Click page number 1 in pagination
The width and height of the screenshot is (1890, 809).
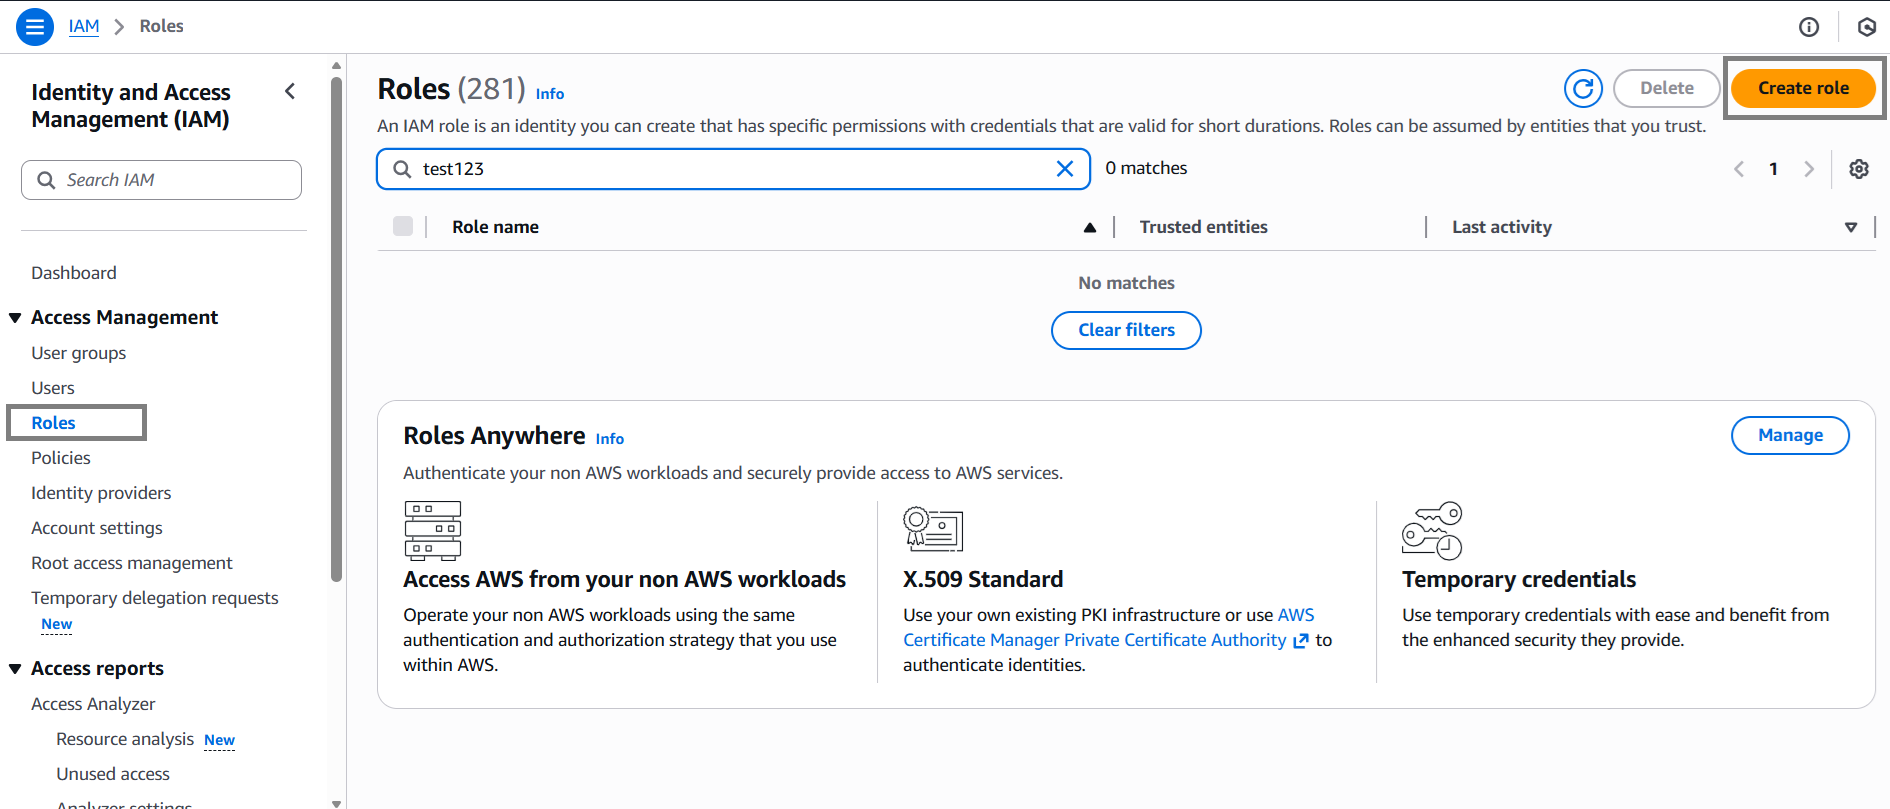pos(1773,169)
